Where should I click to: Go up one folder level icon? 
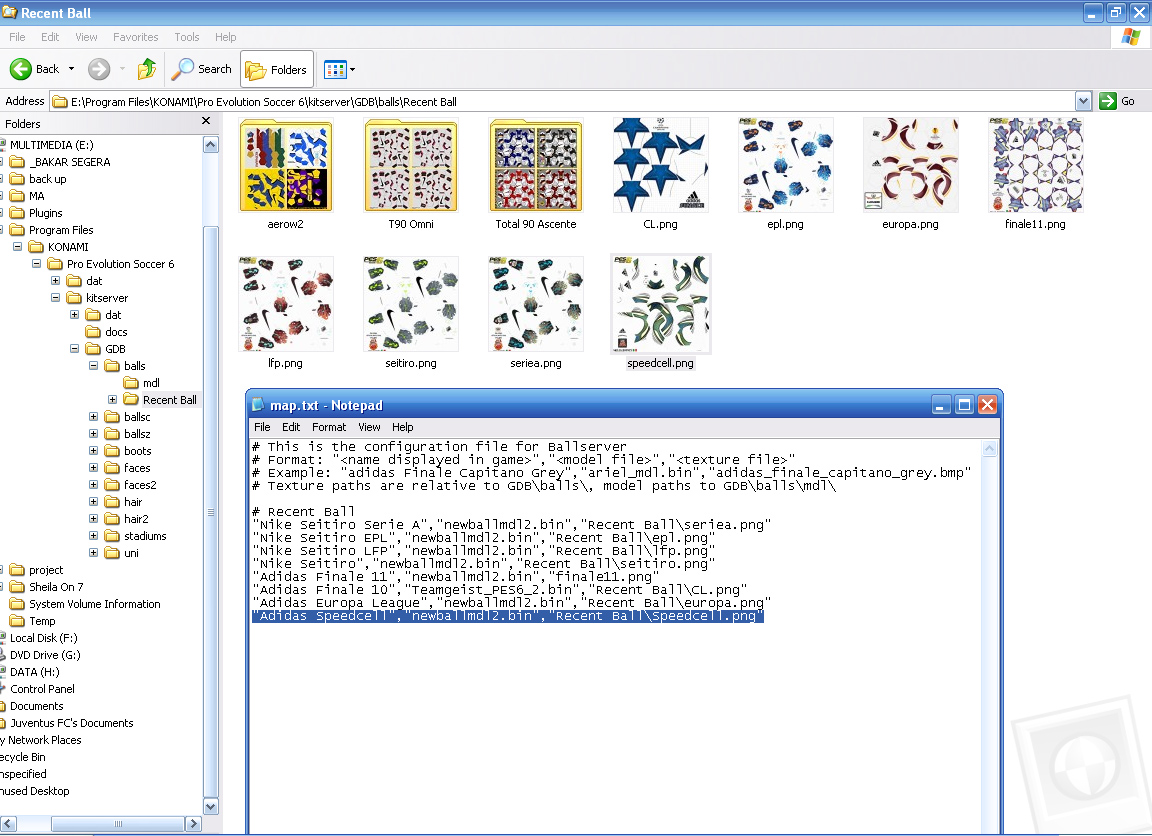[x=147, y=69]
